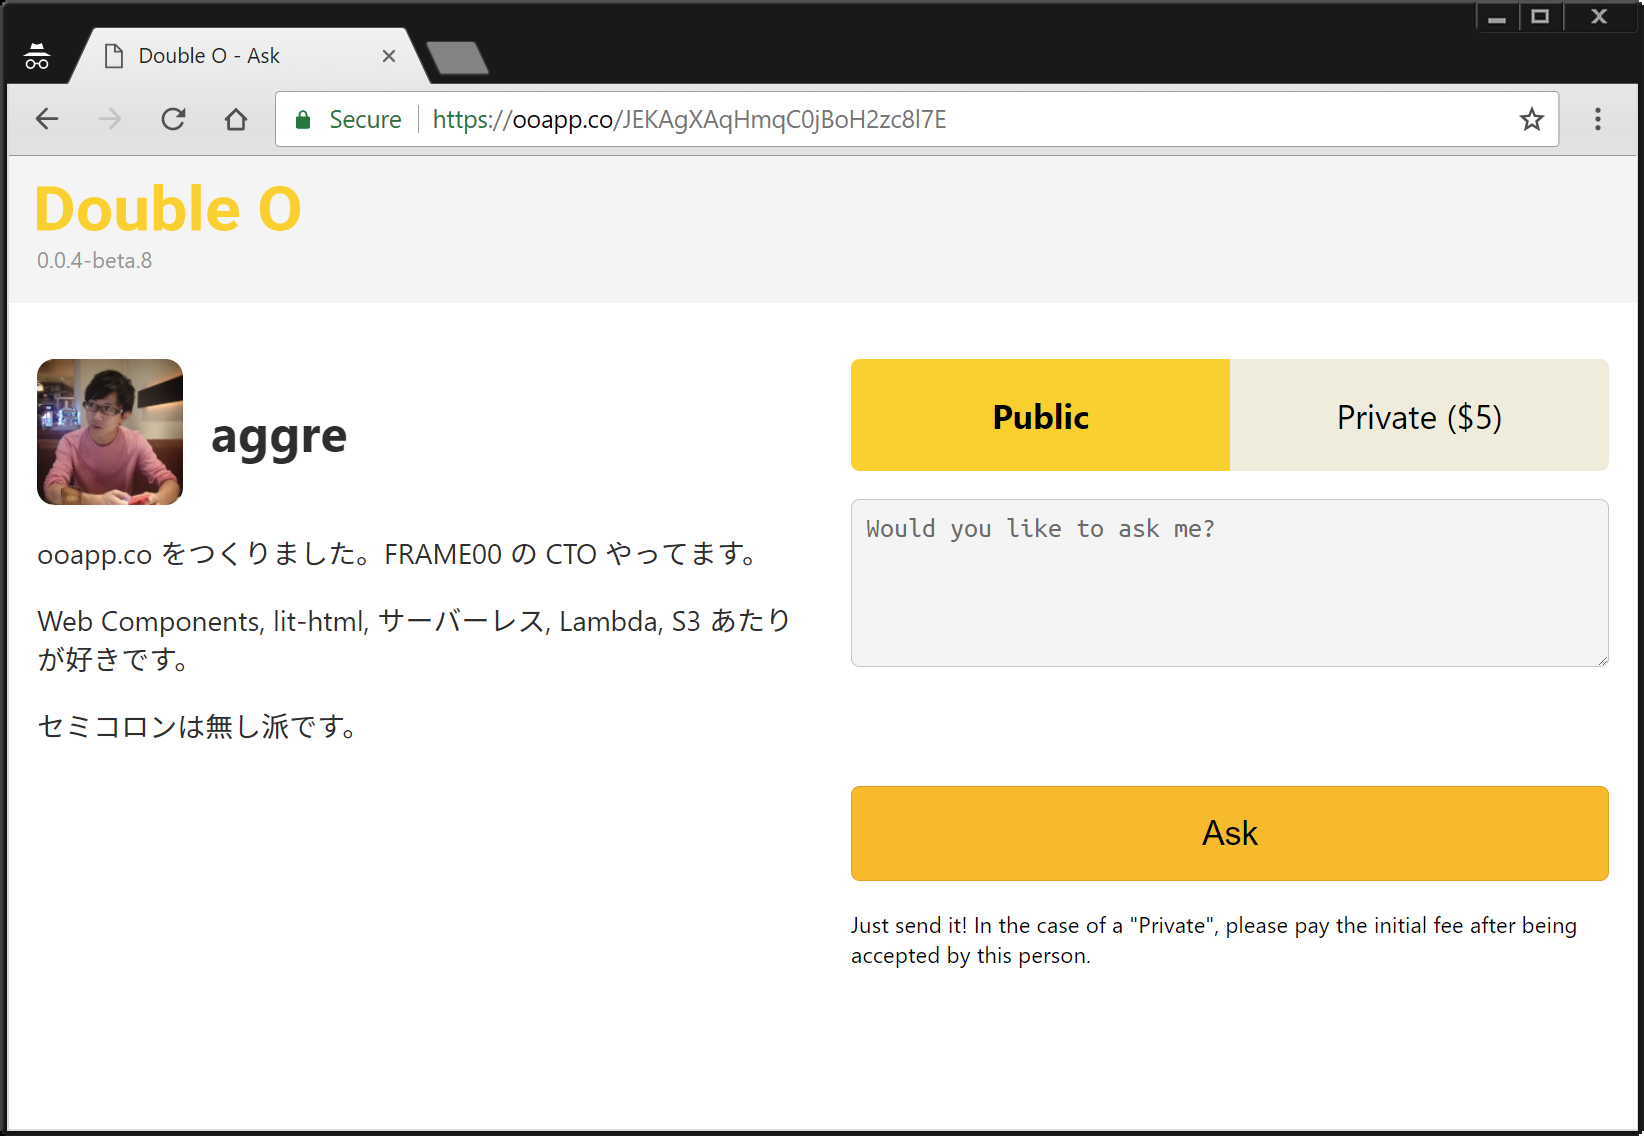The width and height of the screenshot is (1644, 1136).
Task: Click the Double O logo heading
Action: pyautogui.click(x=168, y=209)
